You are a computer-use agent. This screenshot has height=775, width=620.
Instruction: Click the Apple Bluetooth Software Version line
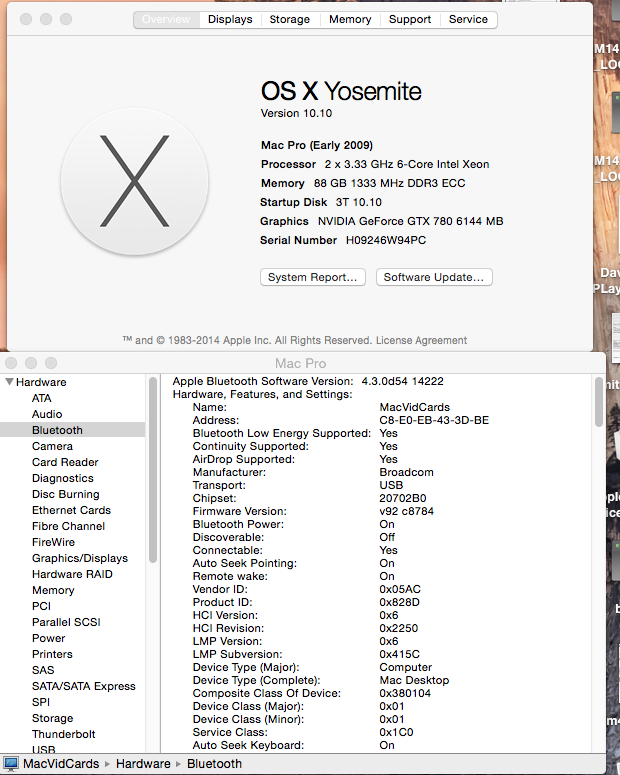pyautogui.click(x=308, y=381)
